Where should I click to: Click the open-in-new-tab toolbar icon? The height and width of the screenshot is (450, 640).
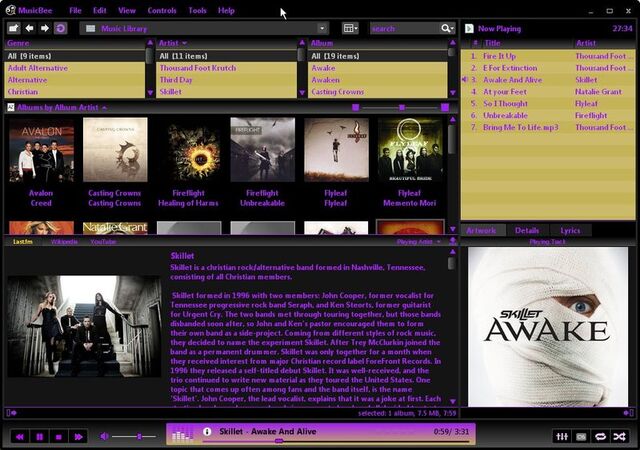click(x=13, y=28)
